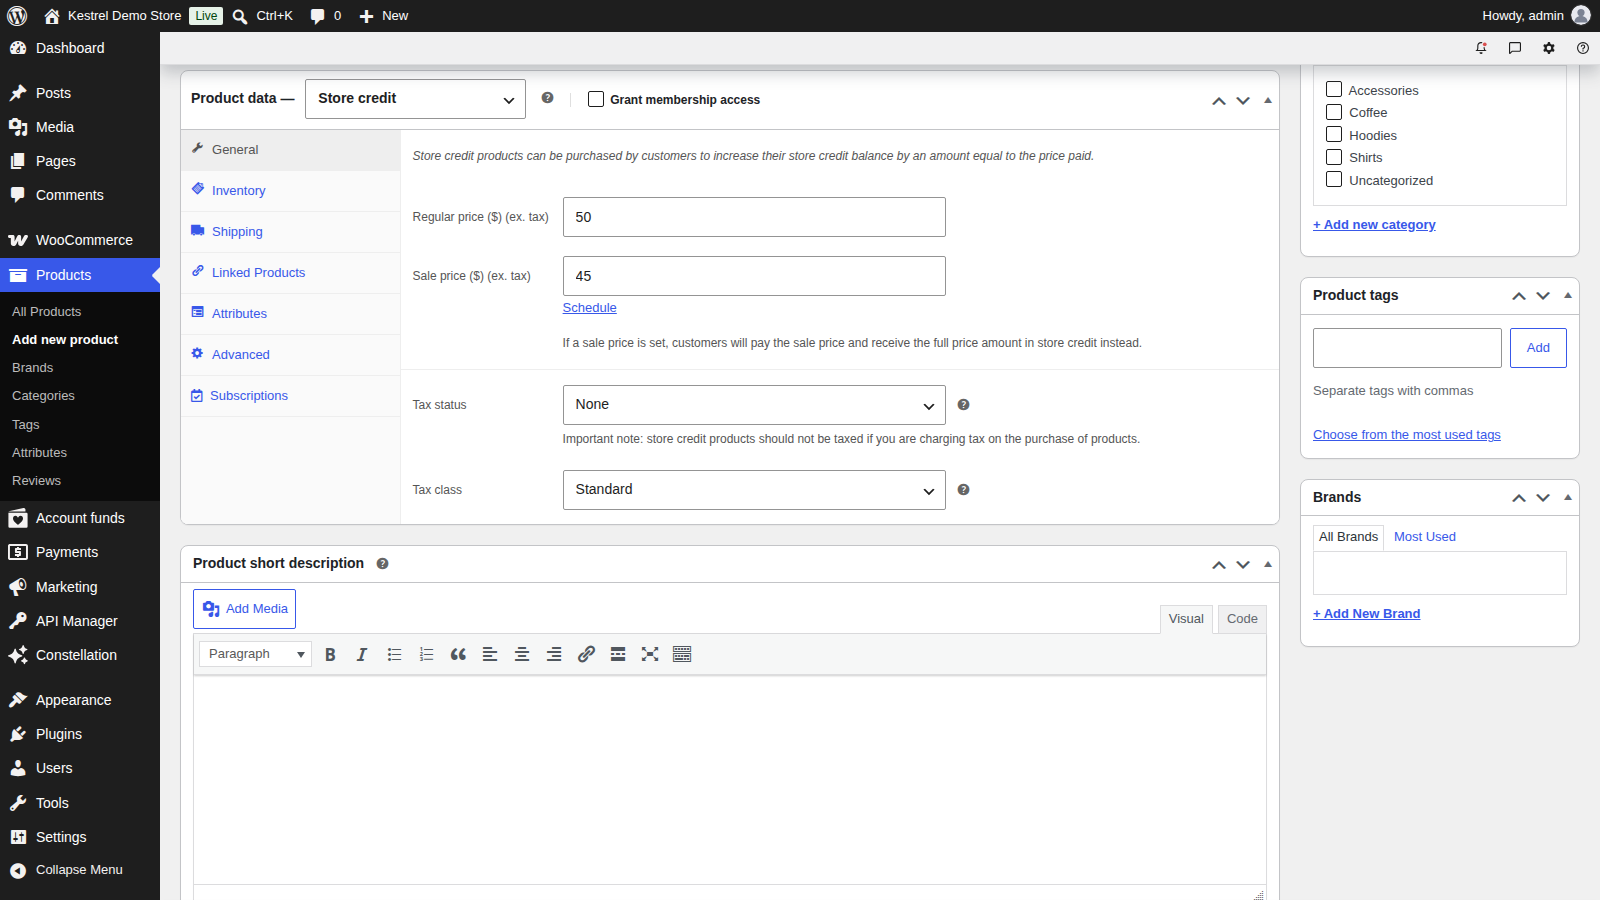Apply blockquote formatting
This screenshot has height=900, width=1600.
pos(458,654)
